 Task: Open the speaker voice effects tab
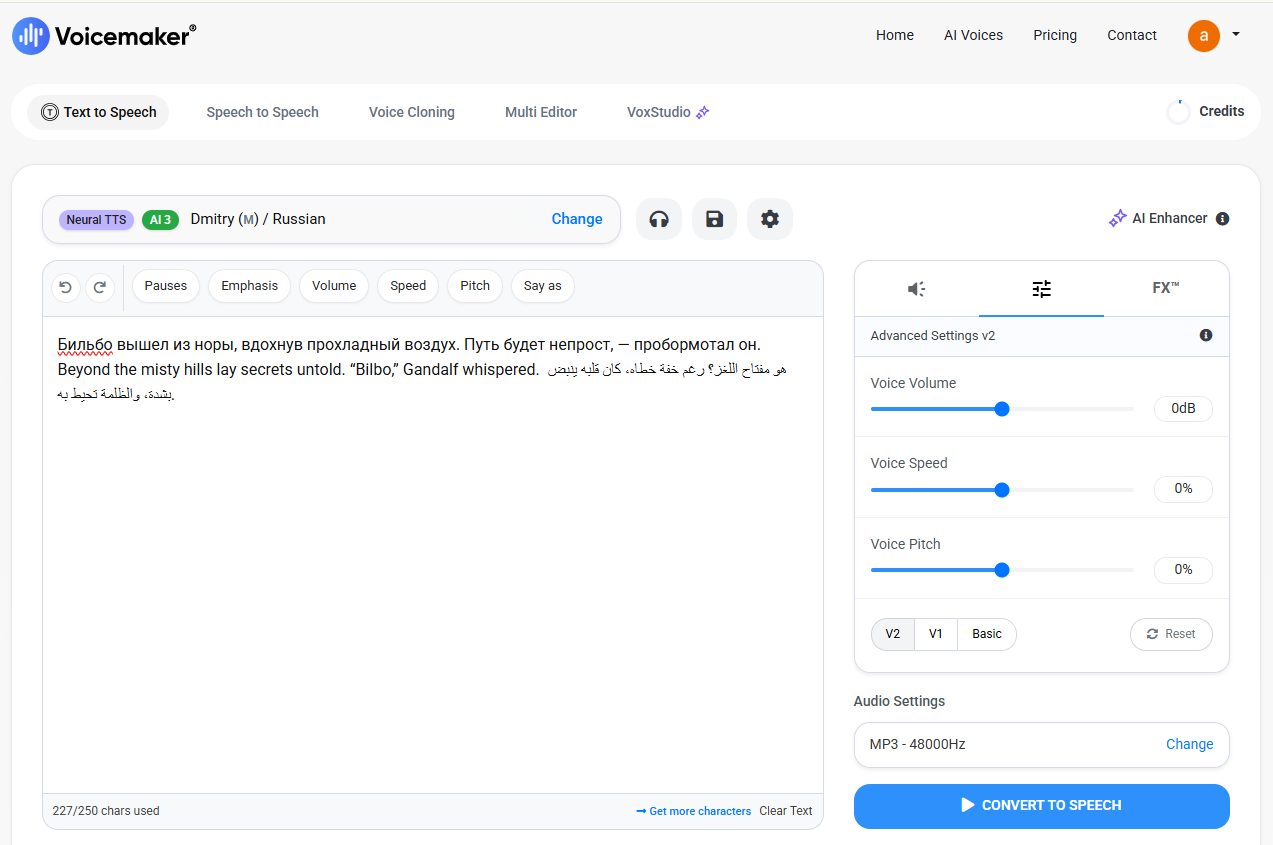[917, 289]
